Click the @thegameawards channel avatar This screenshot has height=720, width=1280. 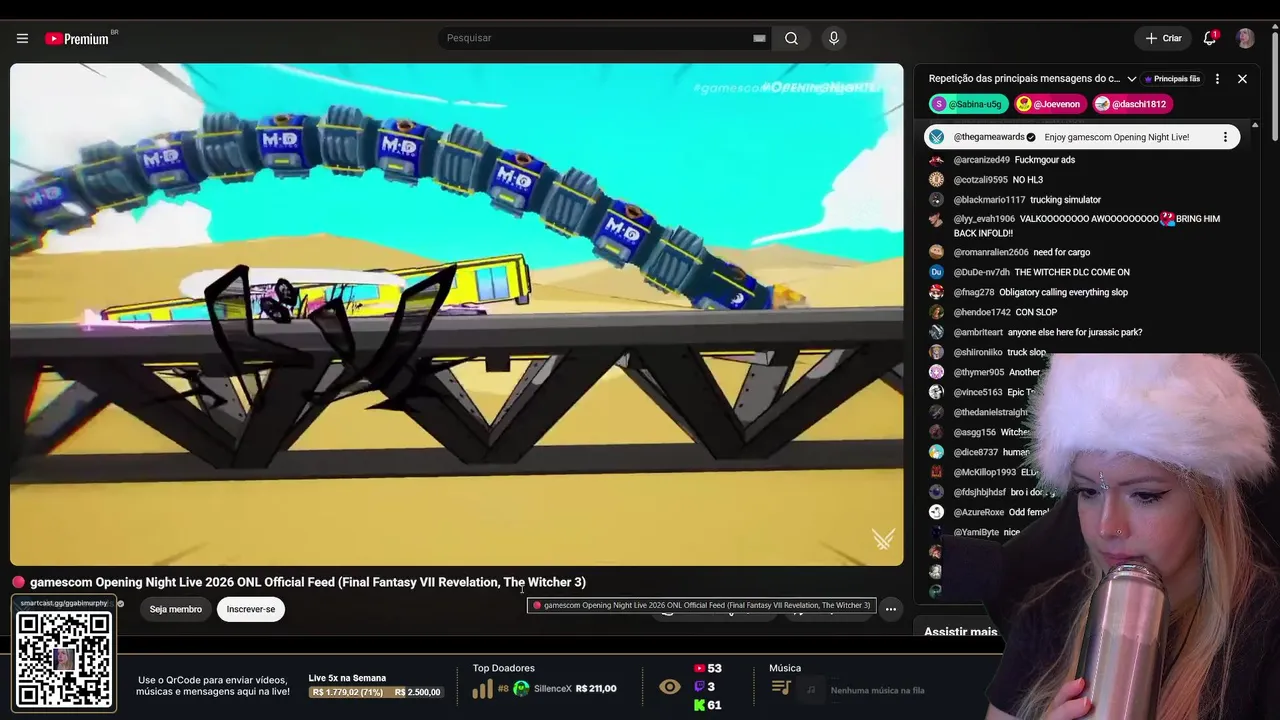pos(936,137)
